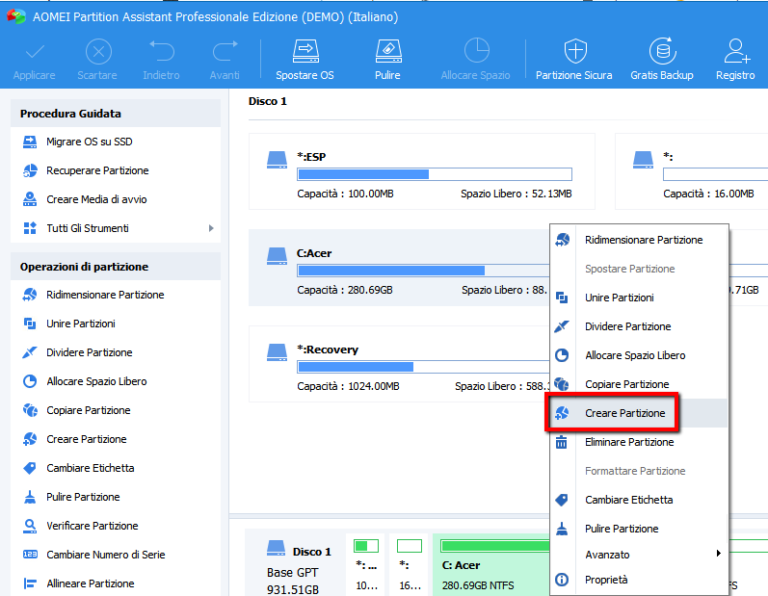Click the Applicare toolbar icon
Viewport: 768px width, 596px height.
pos(35,51)
